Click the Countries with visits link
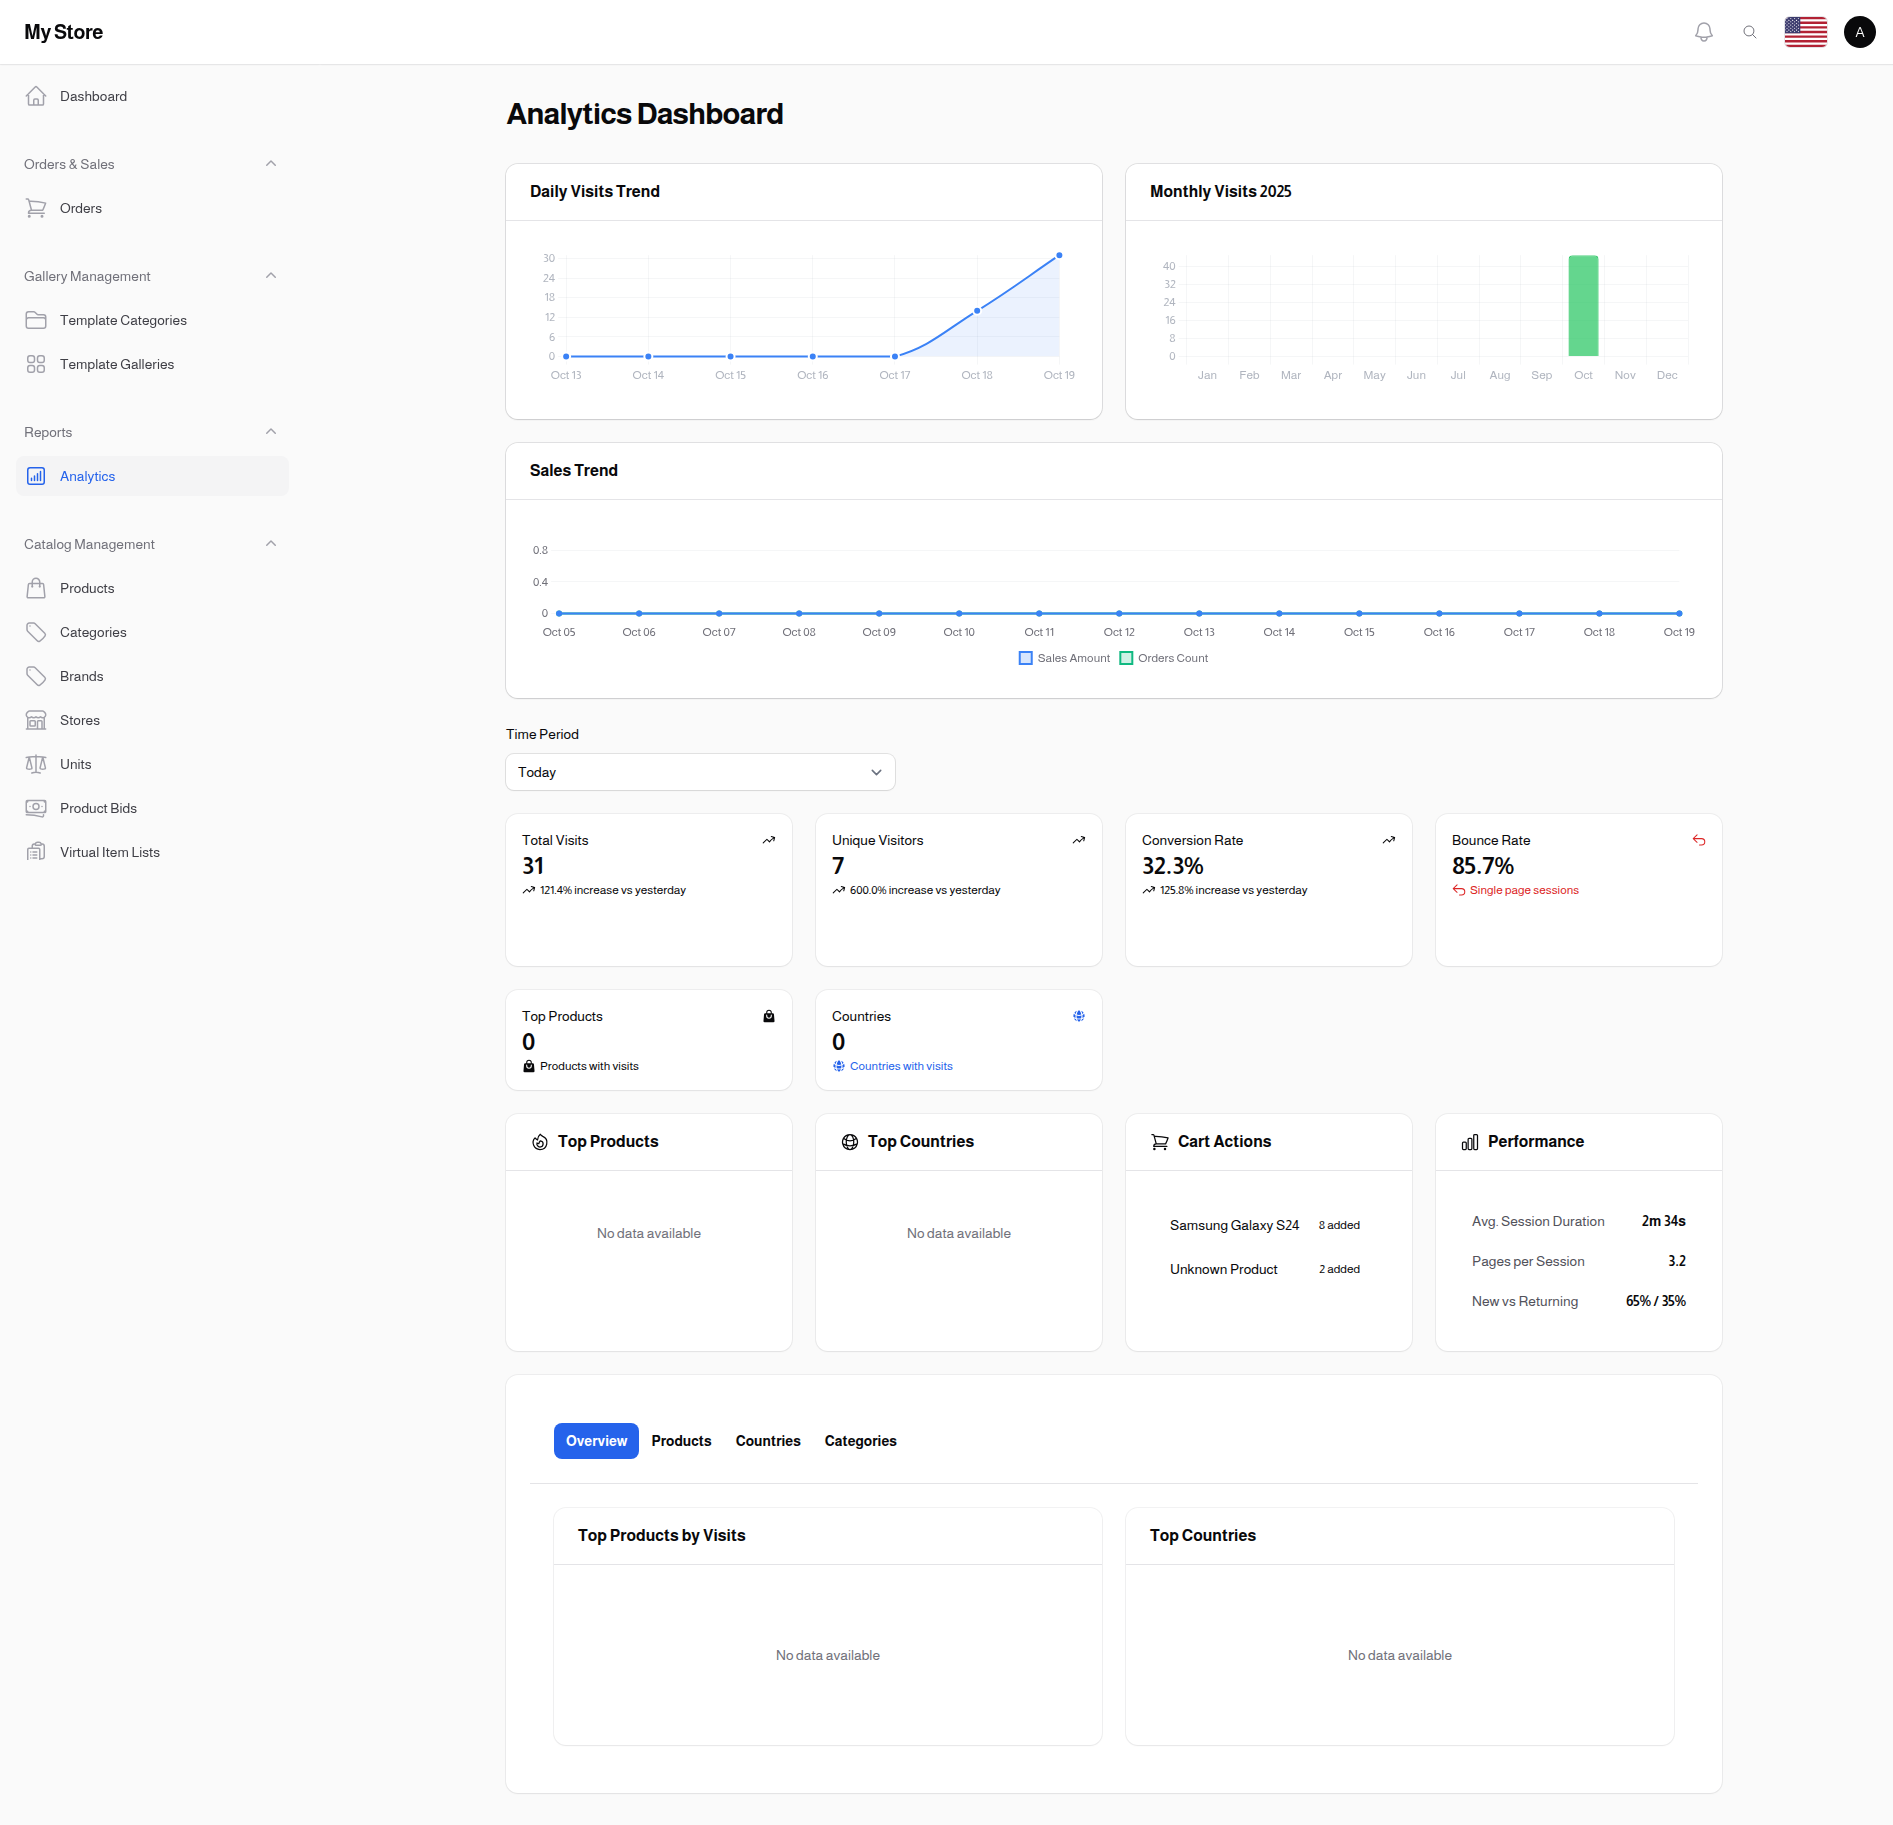 (x=900, y=1065)
